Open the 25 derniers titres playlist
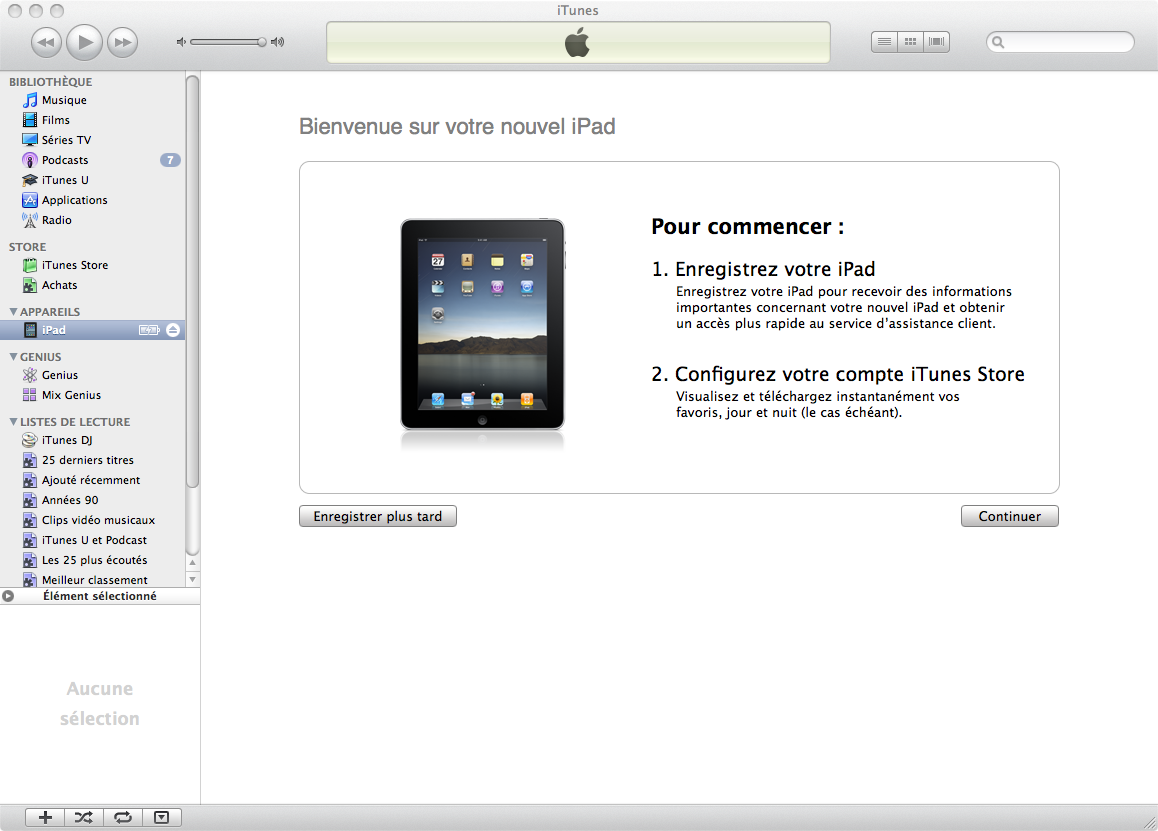This screenshot has height=831, width=1158. pos(92,460)
